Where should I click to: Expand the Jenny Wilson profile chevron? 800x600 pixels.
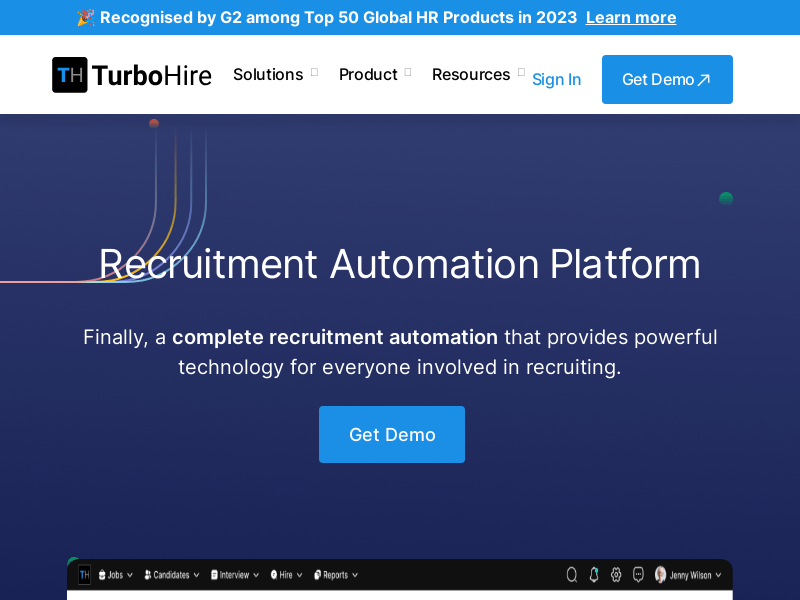pos(718,576)
